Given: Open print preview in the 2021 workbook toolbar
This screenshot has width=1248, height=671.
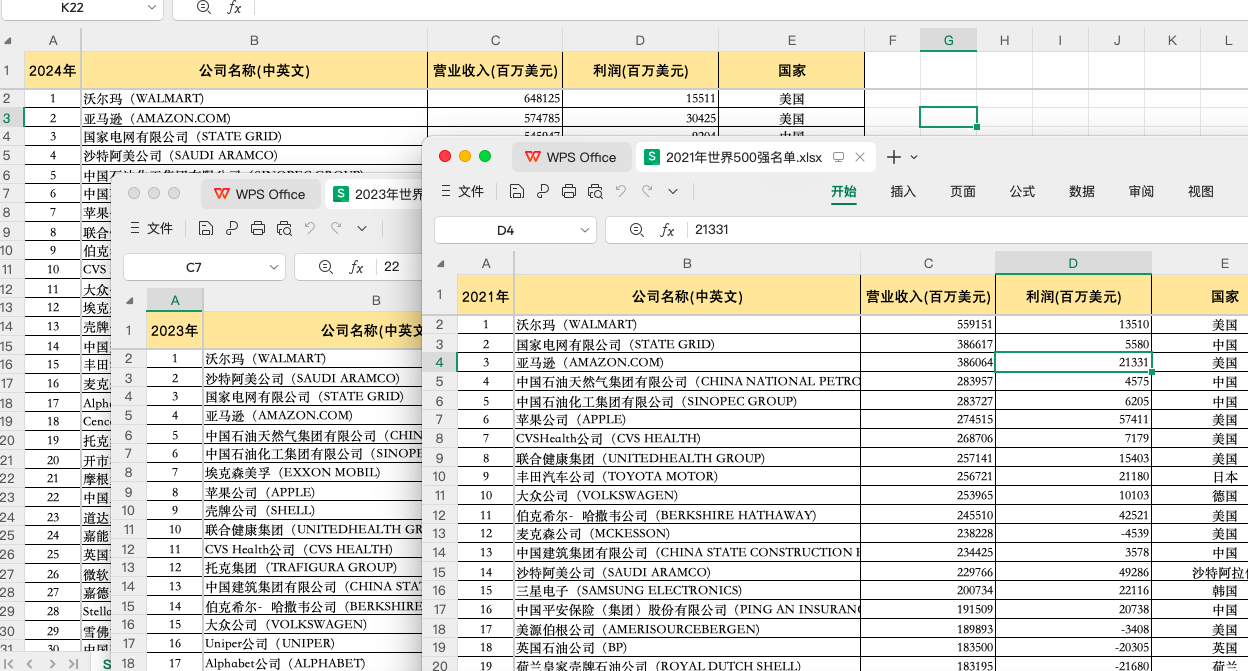Looking at the screenshot, I should pyautogui.click(x=596, y=191).
